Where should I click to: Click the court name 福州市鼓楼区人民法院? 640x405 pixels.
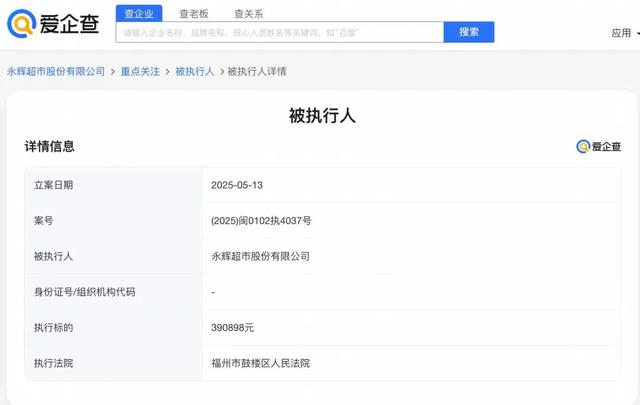point(260,363)
